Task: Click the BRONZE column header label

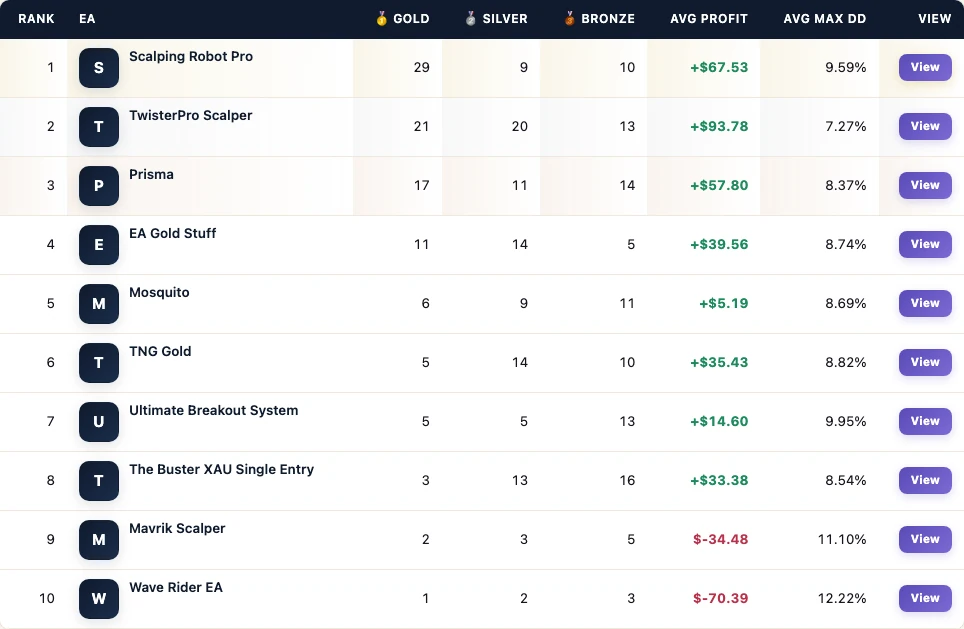Action: coord(608,19)
